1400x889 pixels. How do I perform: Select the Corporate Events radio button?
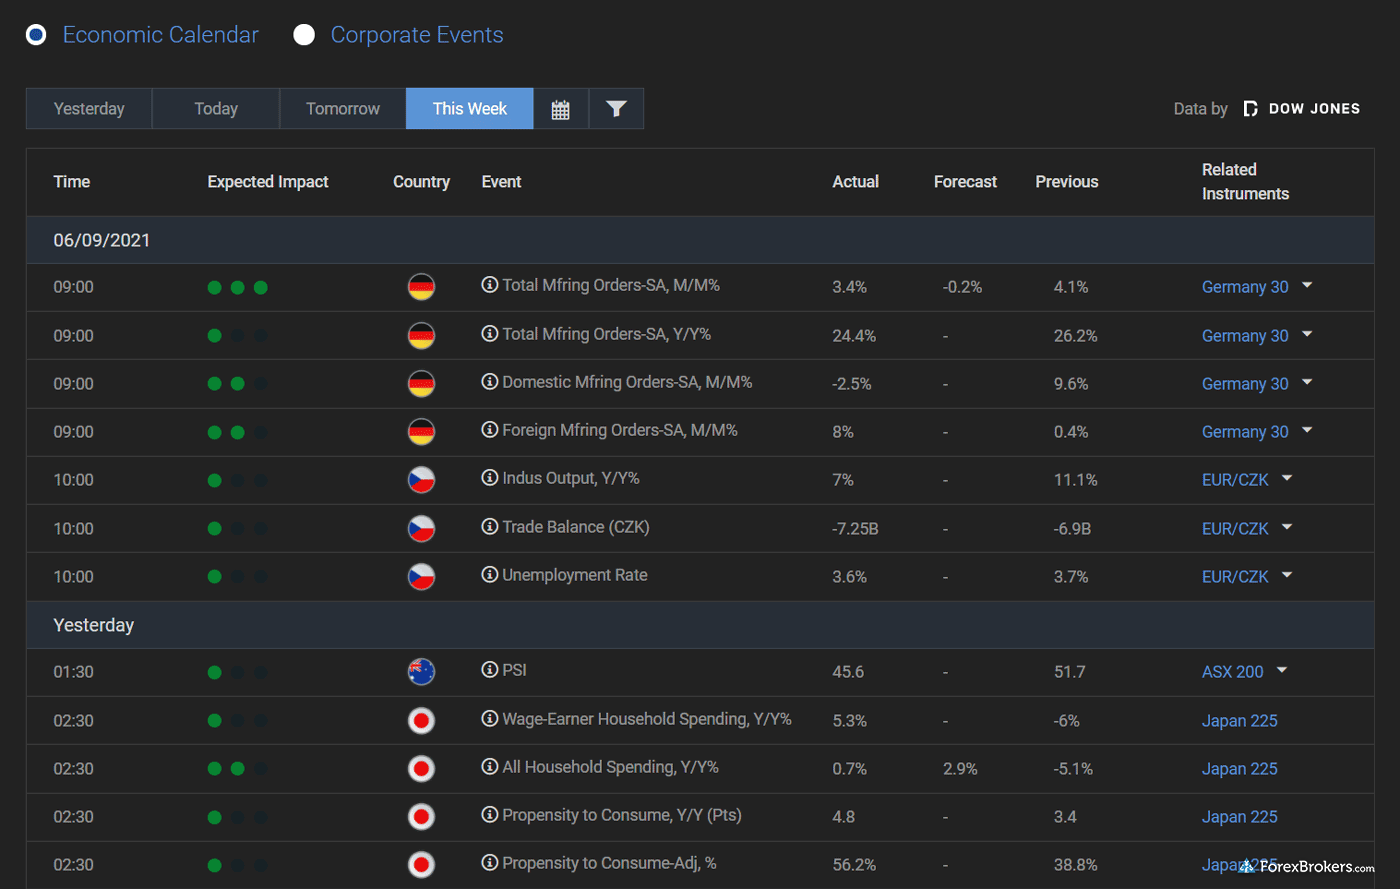304,35
